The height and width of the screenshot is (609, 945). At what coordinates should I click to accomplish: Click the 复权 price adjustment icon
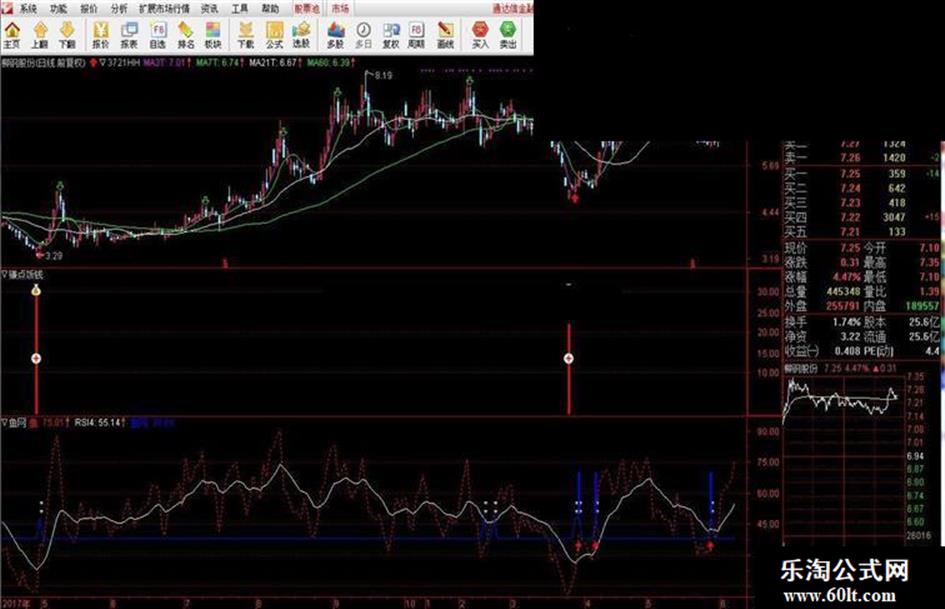coord(391,35)
